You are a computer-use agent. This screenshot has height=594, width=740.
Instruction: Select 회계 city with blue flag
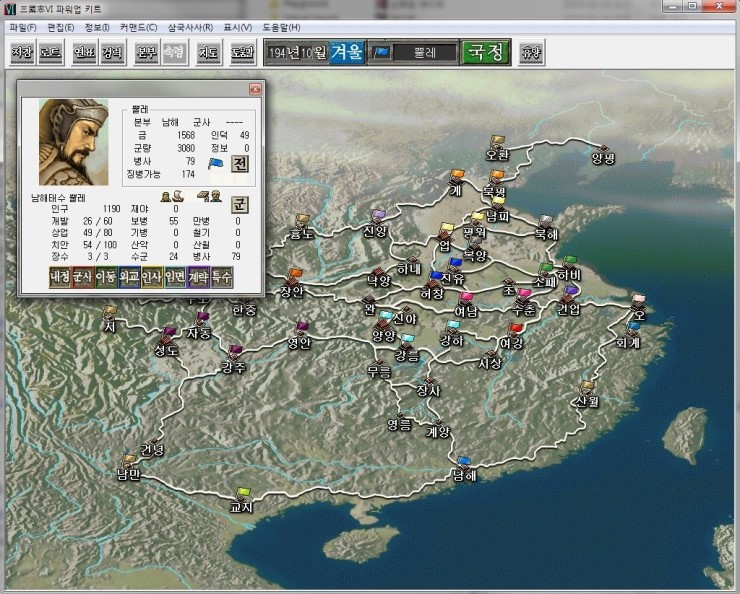(x=628, y=336)
